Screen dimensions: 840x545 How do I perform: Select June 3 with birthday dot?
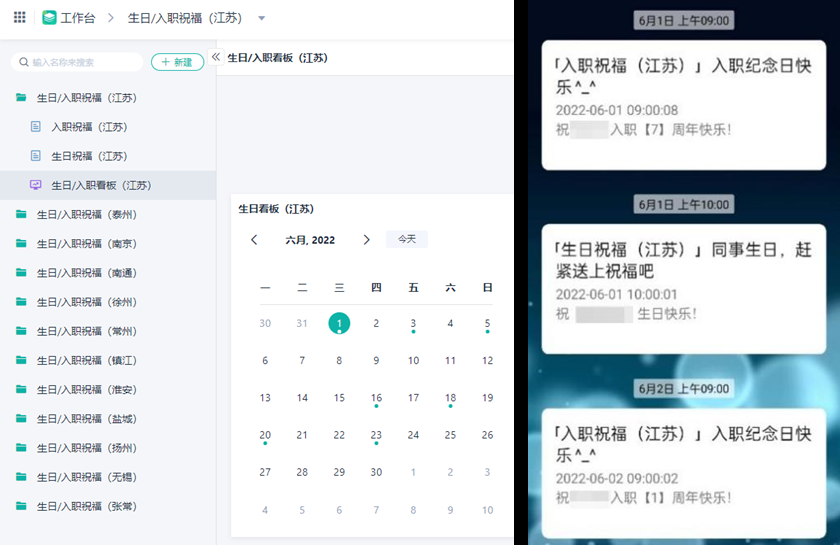(x=413, y=324)
